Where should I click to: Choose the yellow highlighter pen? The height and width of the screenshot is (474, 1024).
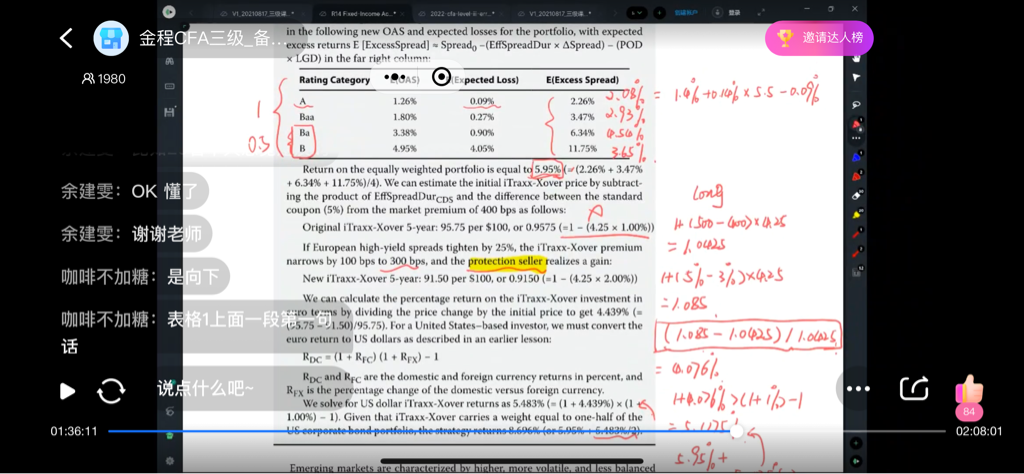coord(856,213)
